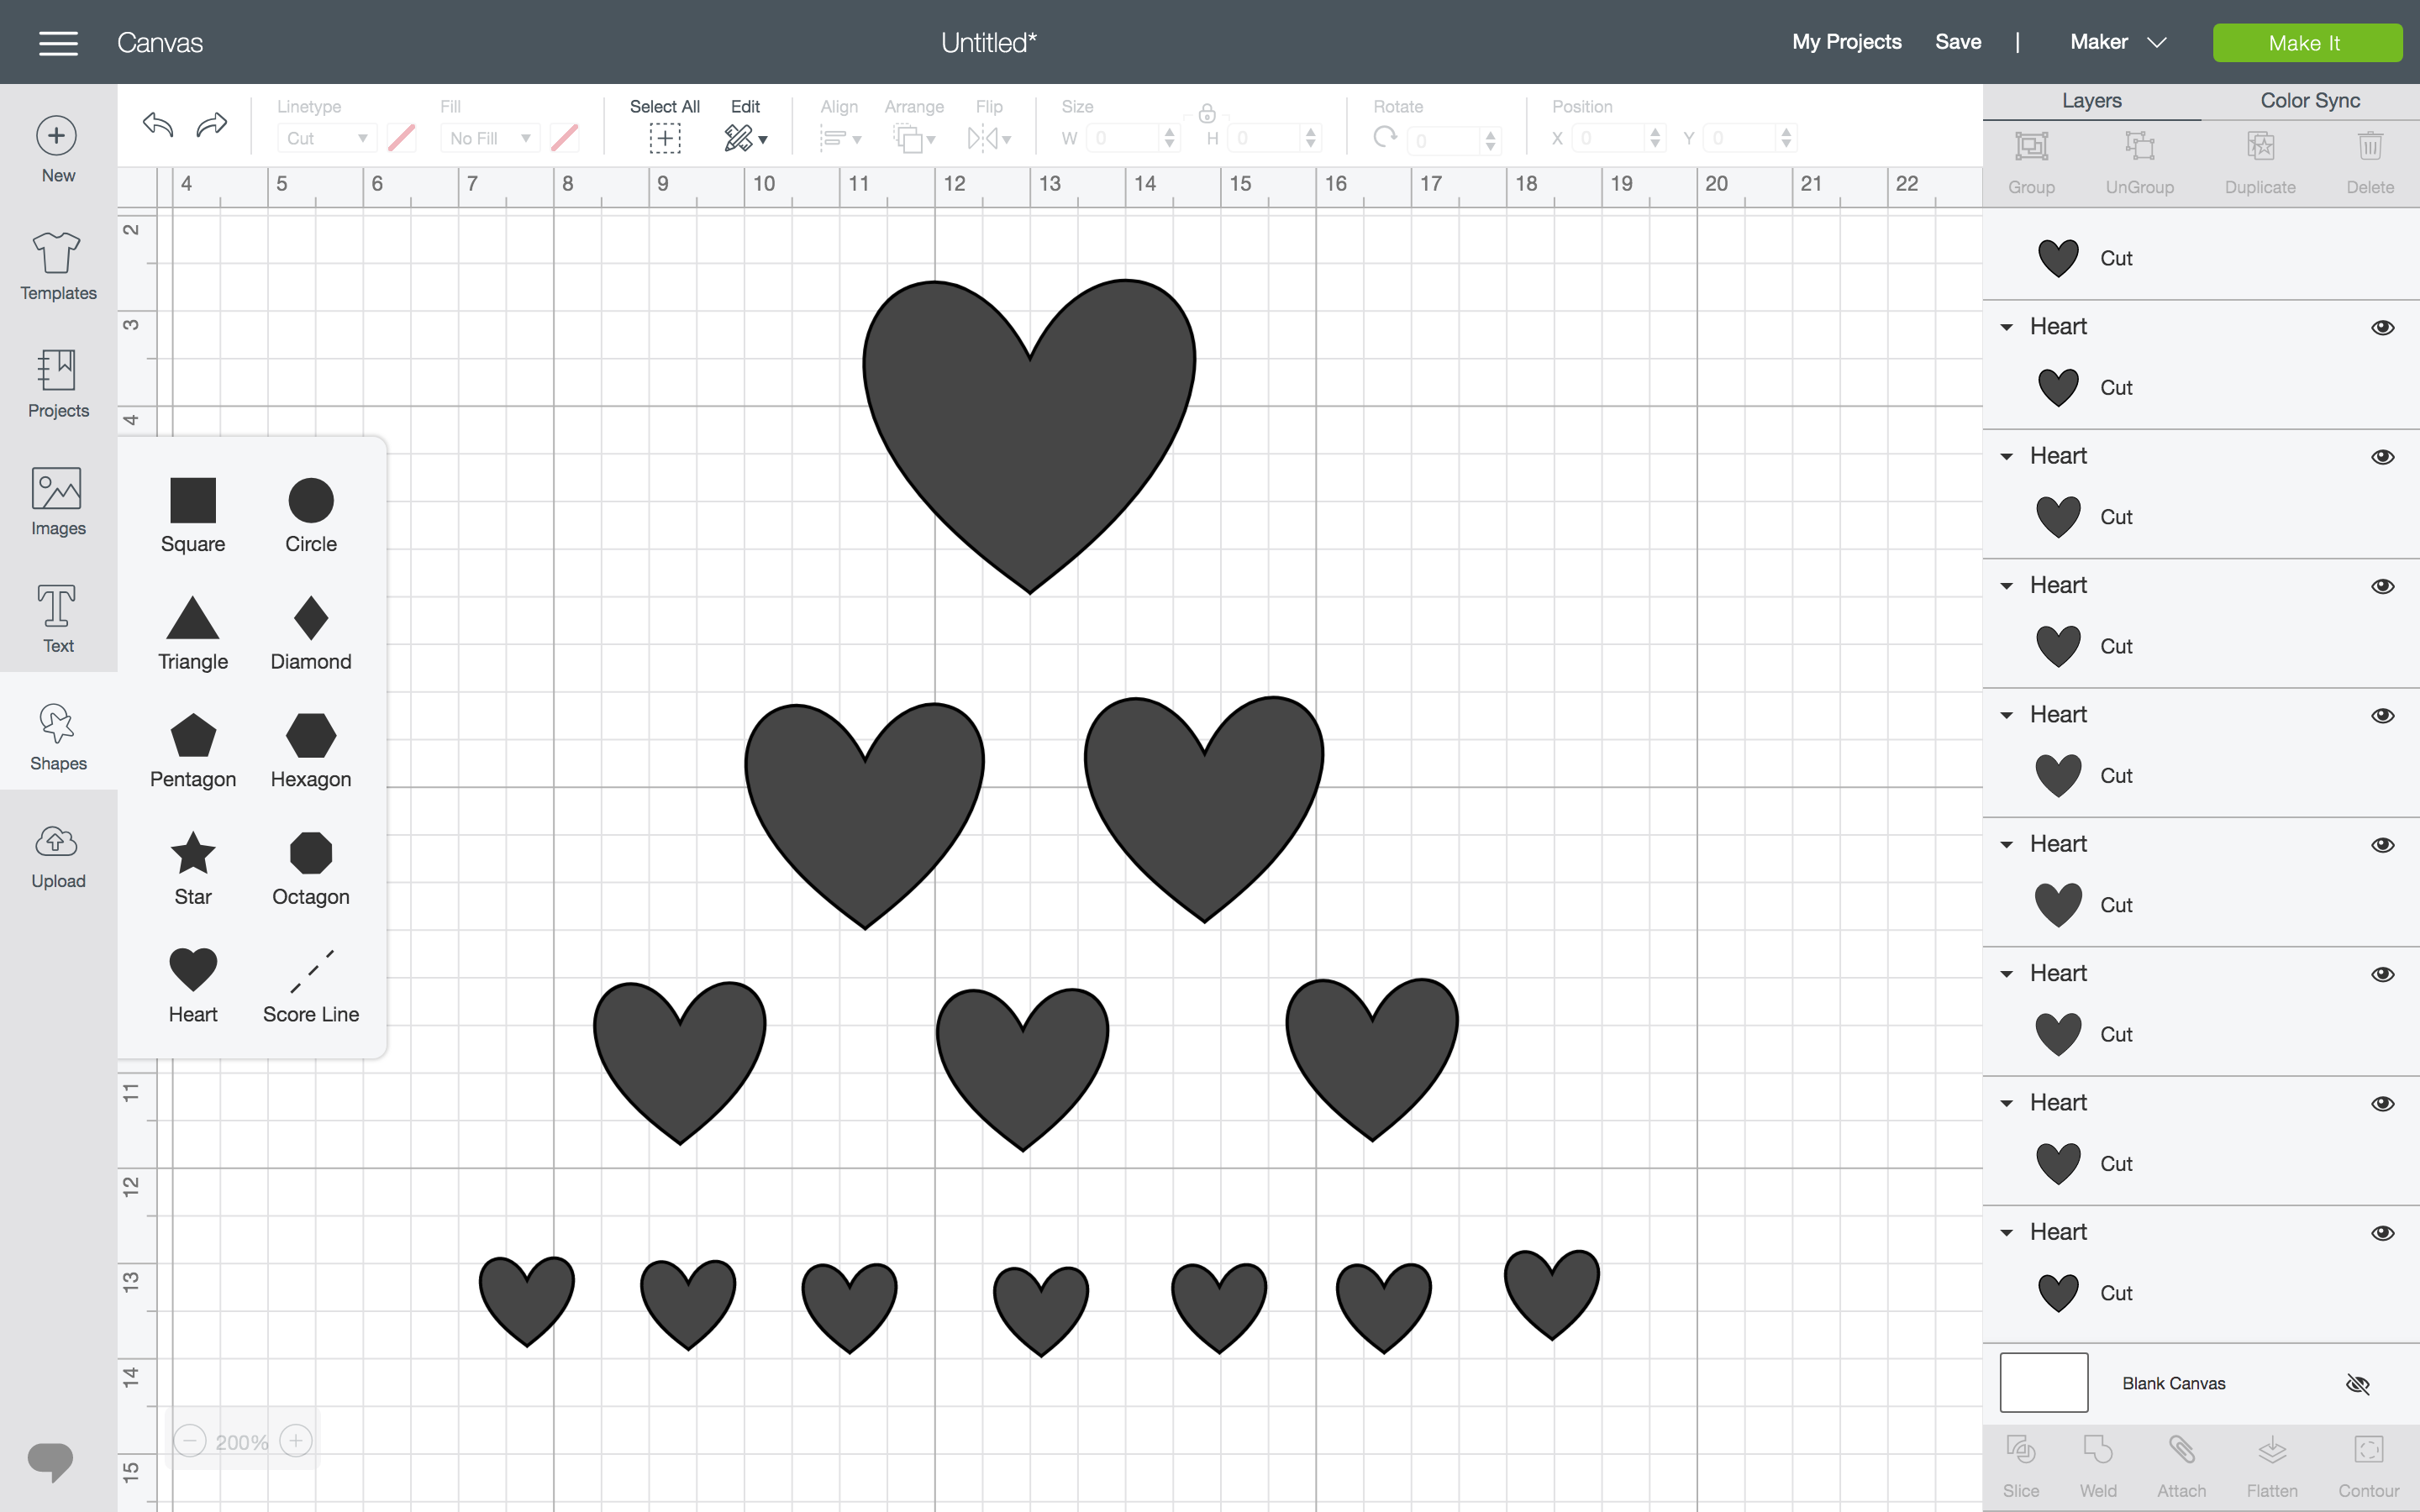Open the Text tool
2420x1512 pixels.
(x=58, y=619)
